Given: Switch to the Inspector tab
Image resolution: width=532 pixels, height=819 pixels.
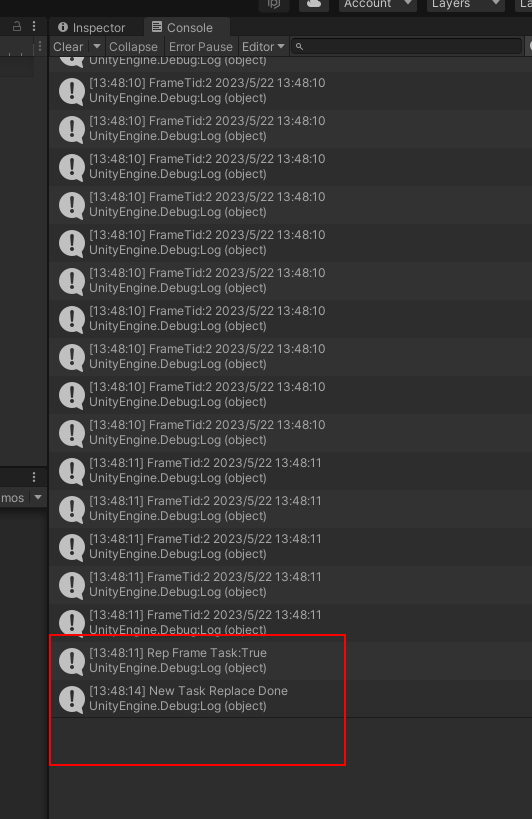Looking at the screenshot, I should (x=92, y=27).
